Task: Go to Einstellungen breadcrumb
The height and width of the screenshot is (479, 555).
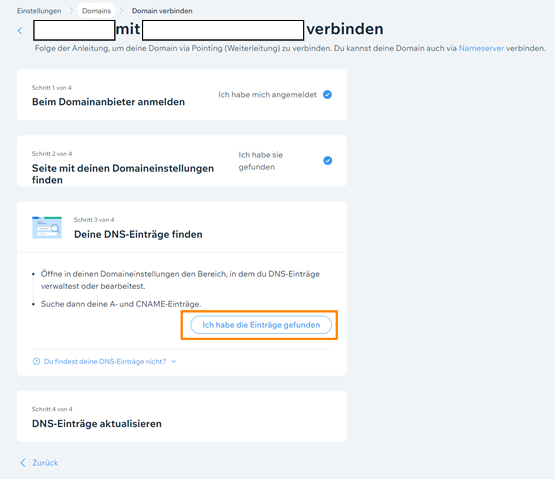Action: pos(39,11)
